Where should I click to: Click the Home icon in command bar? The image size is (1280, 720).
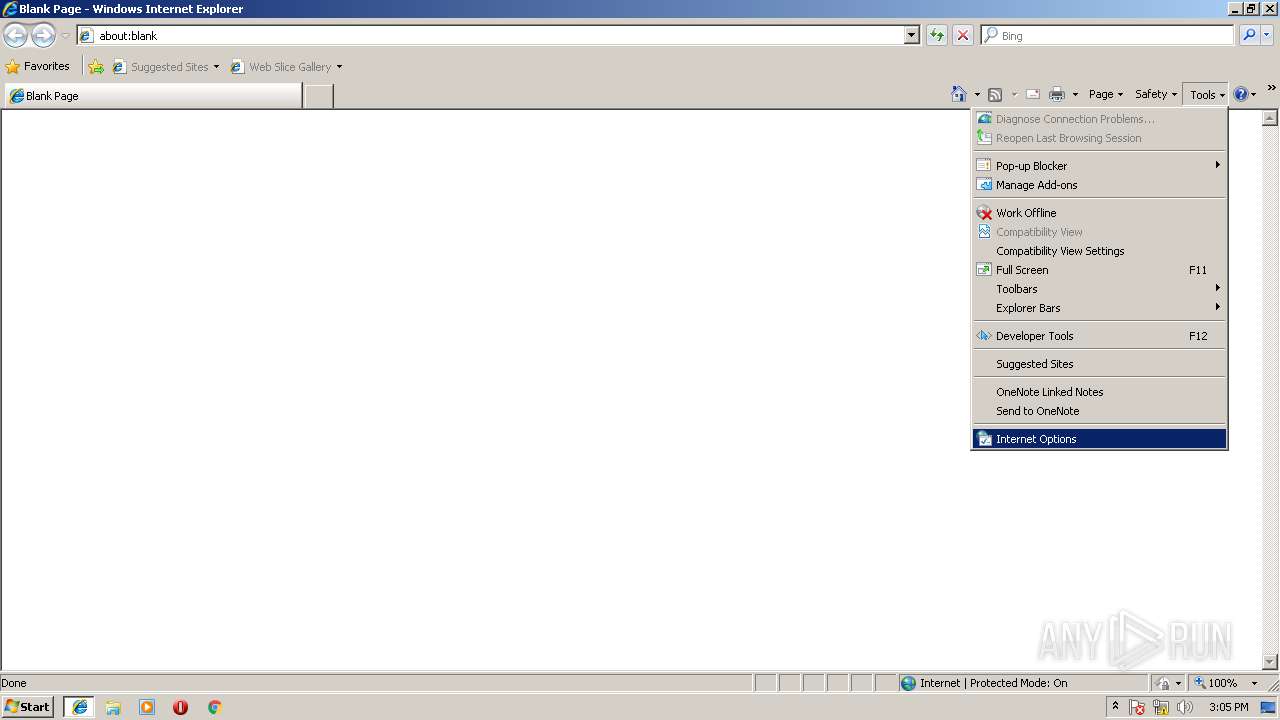tap(959, 94)
